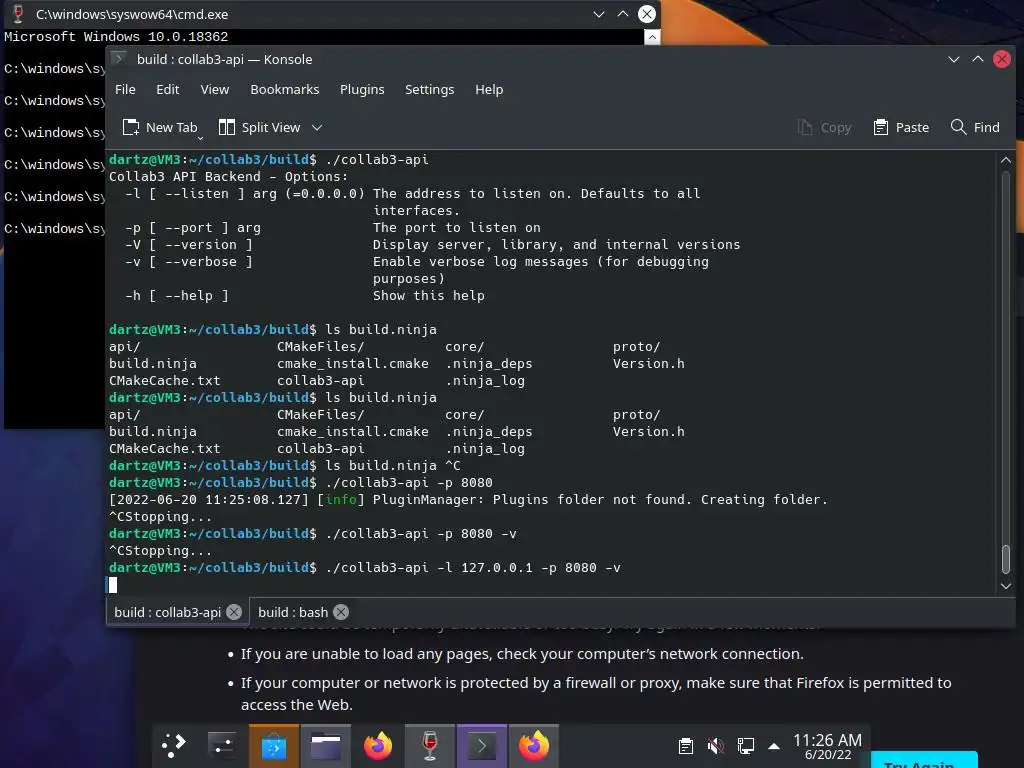Maximize the Konsole window
The height and width of the screenshot is (768, 1024).
pos(978,59)
